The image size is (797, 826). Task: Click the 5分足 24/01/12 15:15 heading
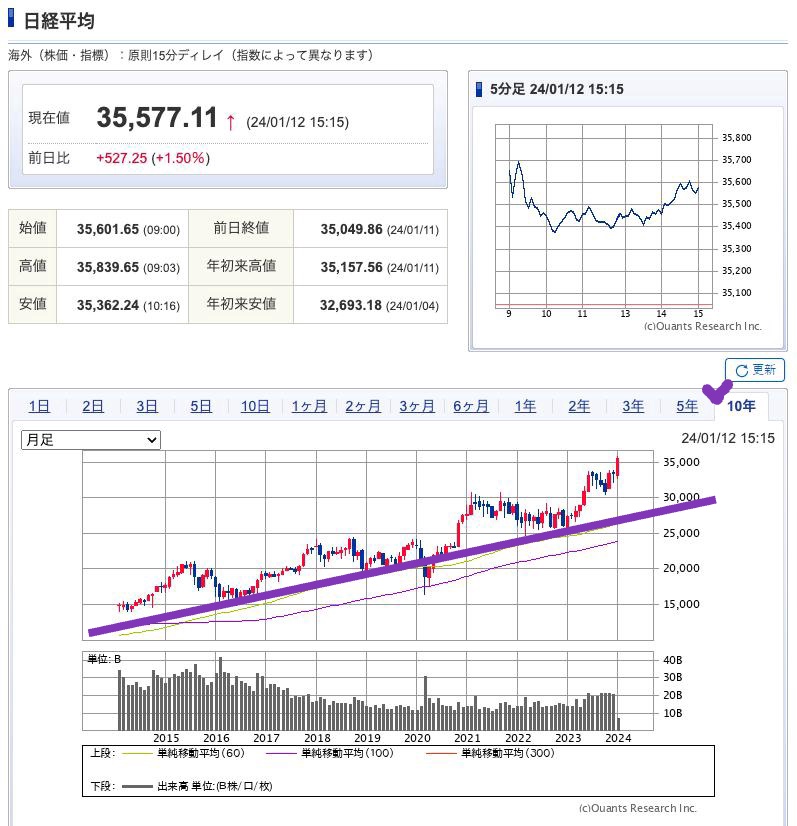click(x=556, y=89)
